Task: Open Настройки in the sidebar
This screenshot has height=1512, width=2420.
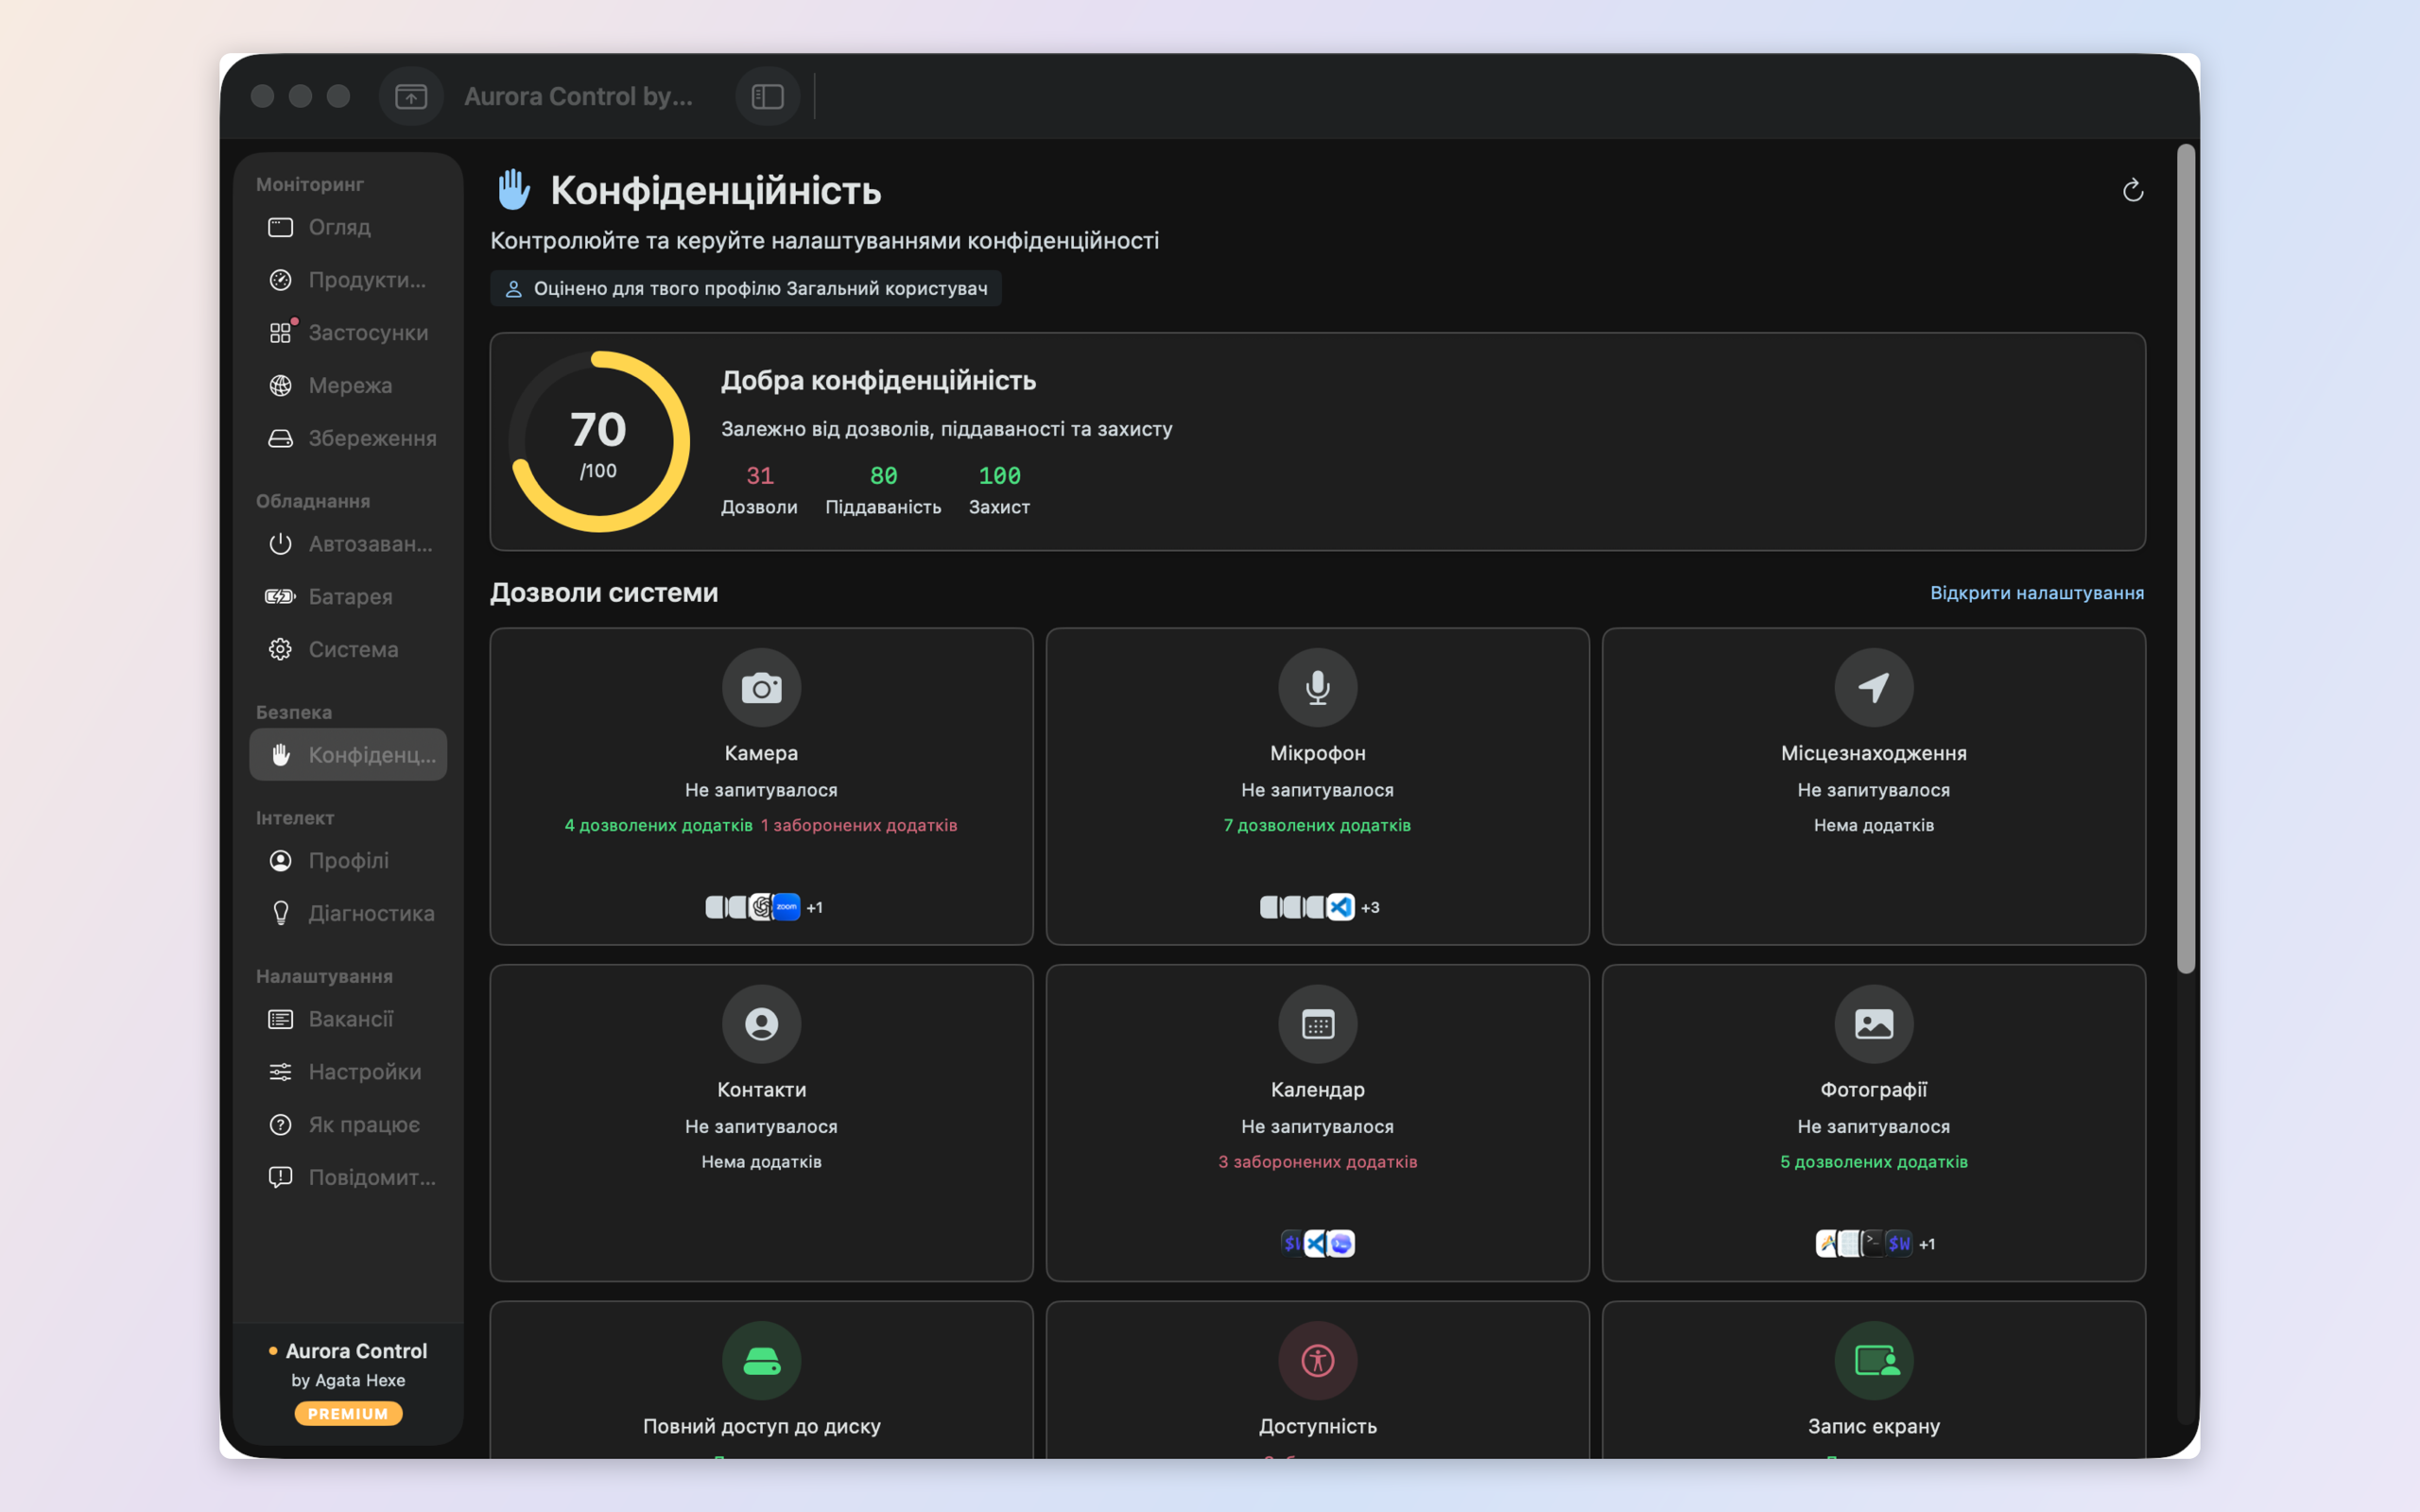Action: coord(348,1072)
